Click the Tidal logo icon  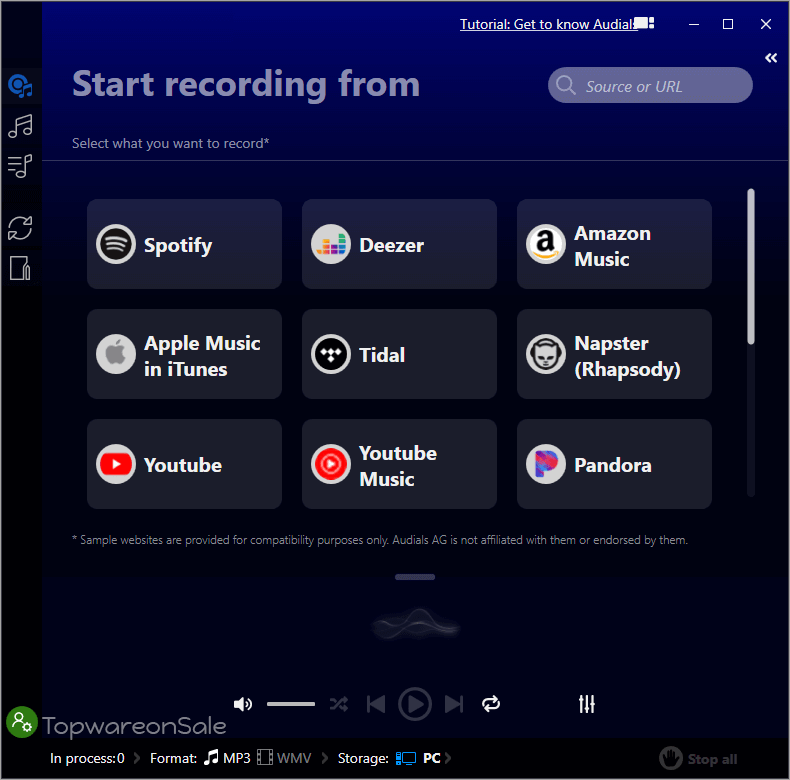coord(331,354)
